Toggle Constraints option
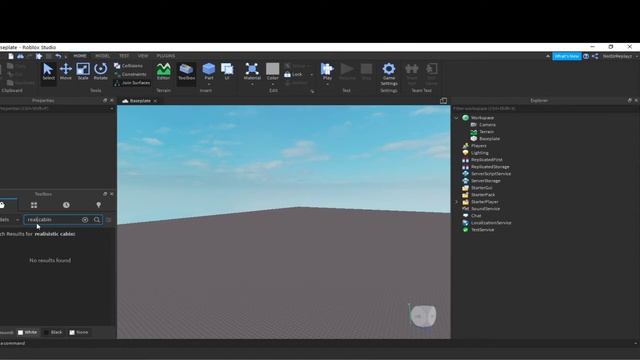This screenshot has height=360, width=640. (x=130, y=74)
